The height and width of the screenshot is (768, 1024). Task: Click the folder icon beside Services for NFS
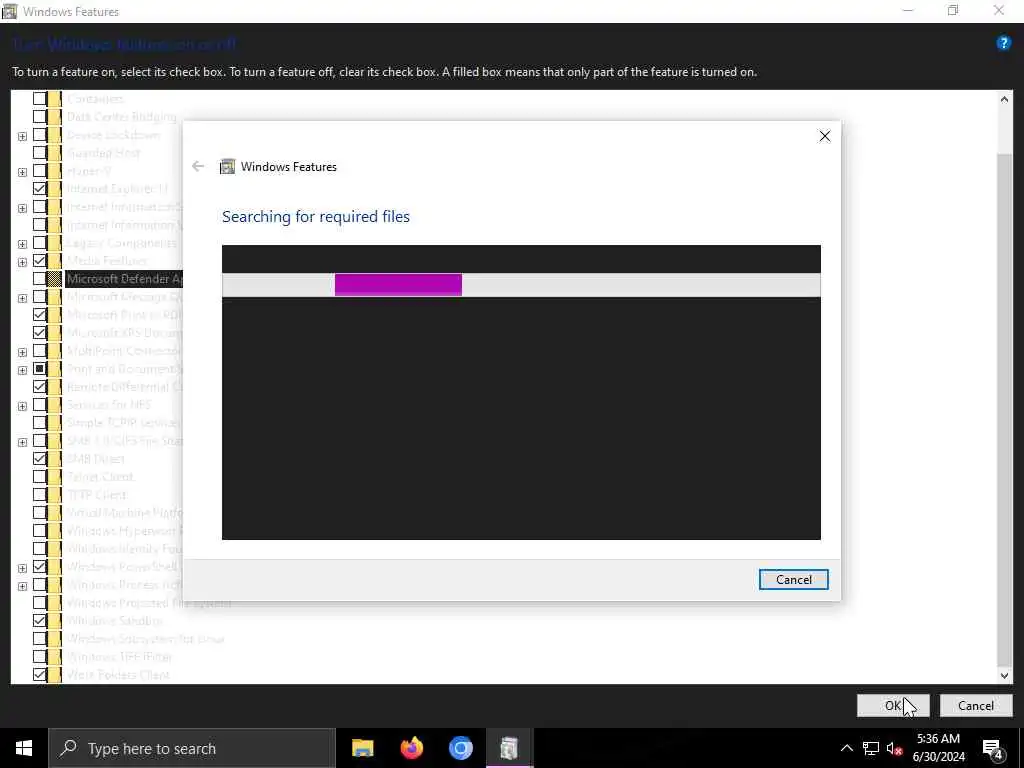[55, 405]
